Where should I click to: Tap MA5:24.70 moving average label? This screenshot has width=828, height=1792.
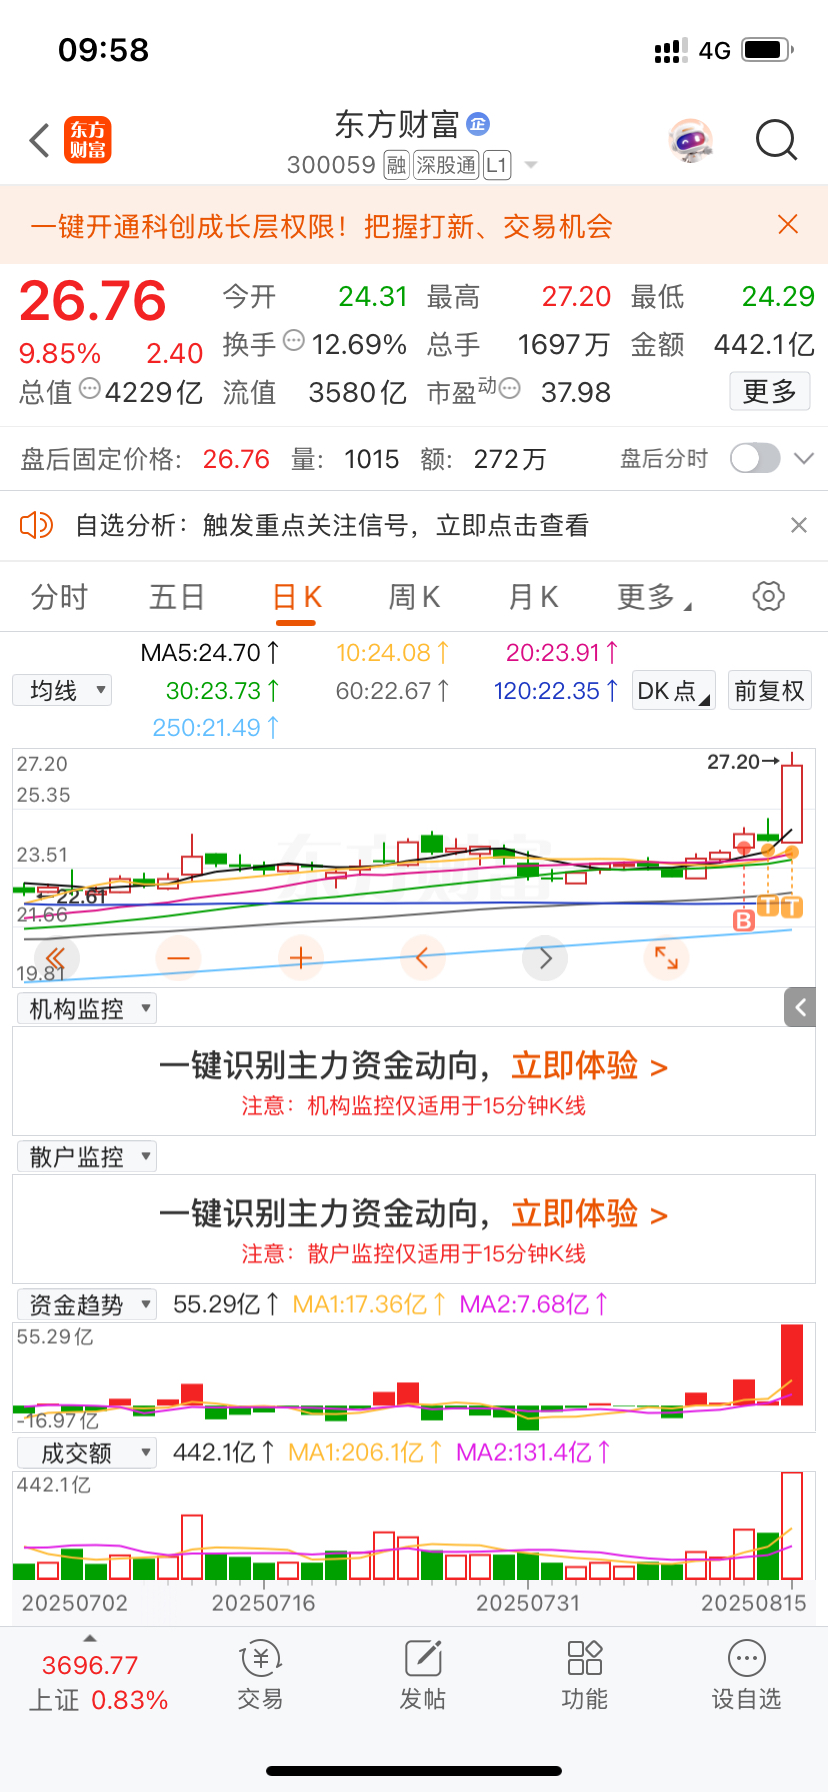tap(210, 653)
